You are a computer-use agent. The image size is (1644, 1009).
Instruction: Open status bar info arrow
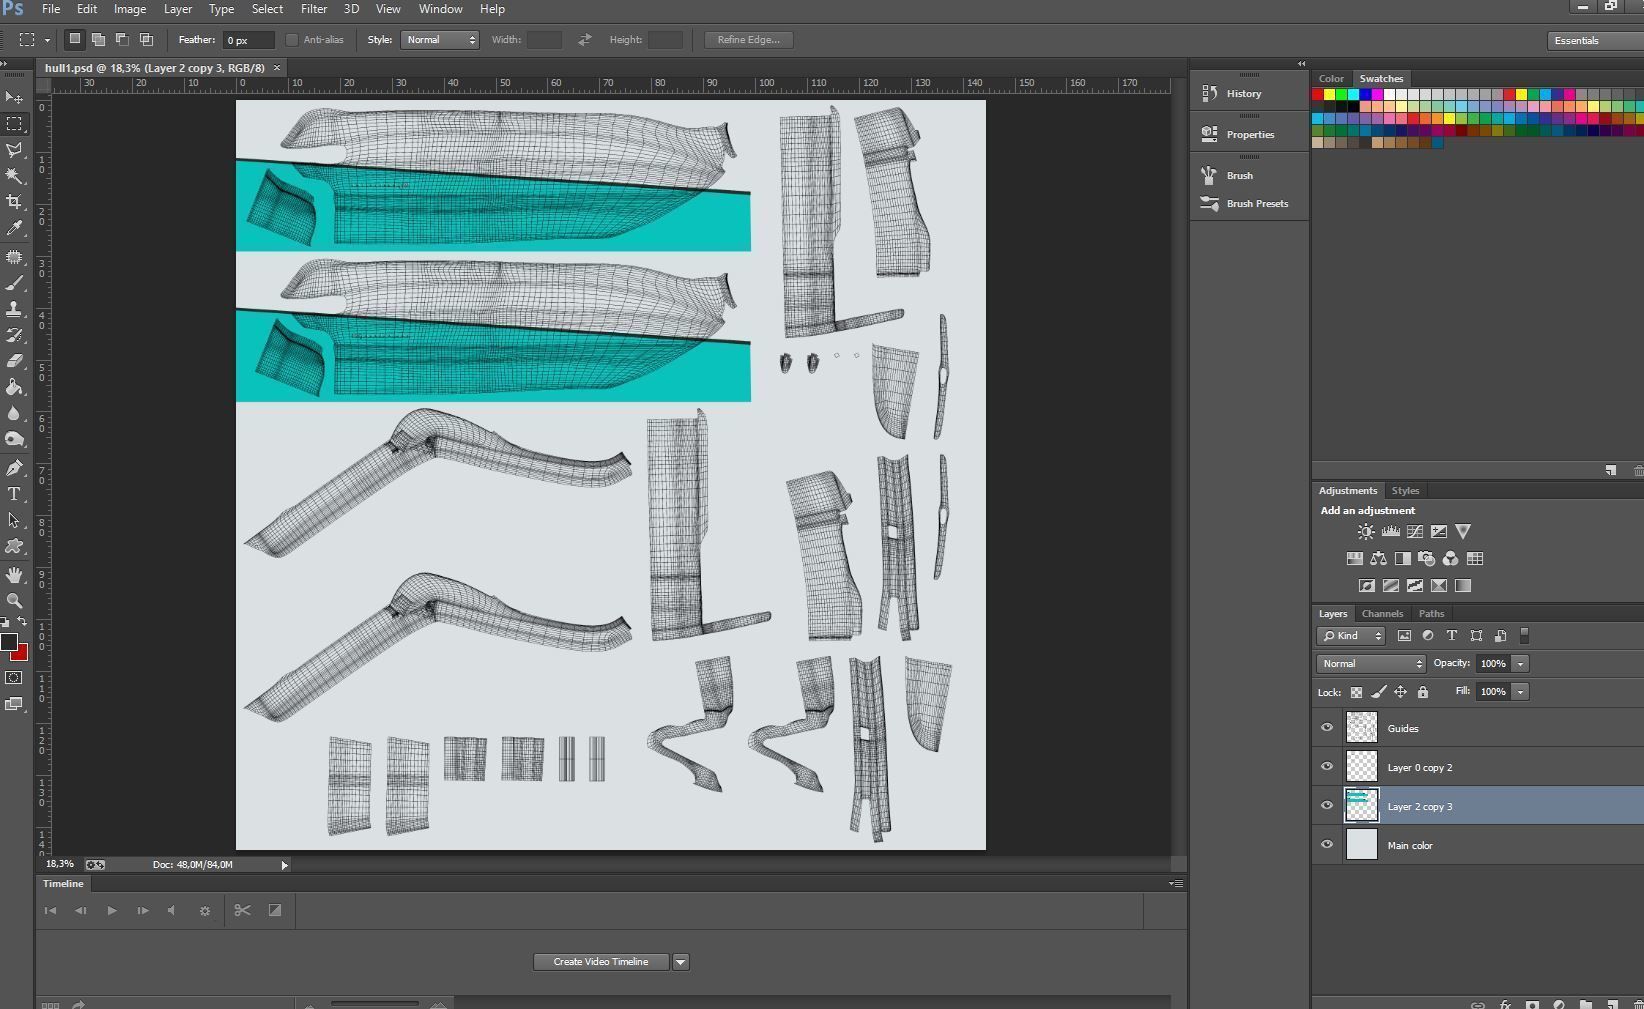(284, 865)
